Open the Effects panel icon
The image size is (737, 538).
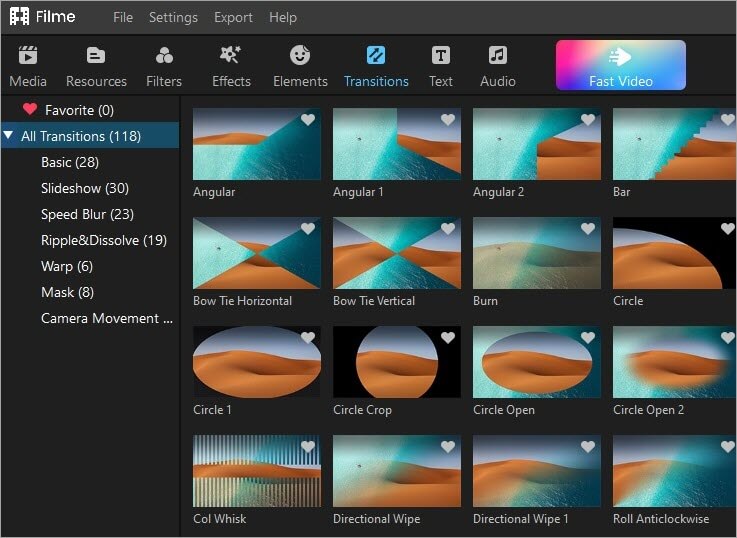231,56
